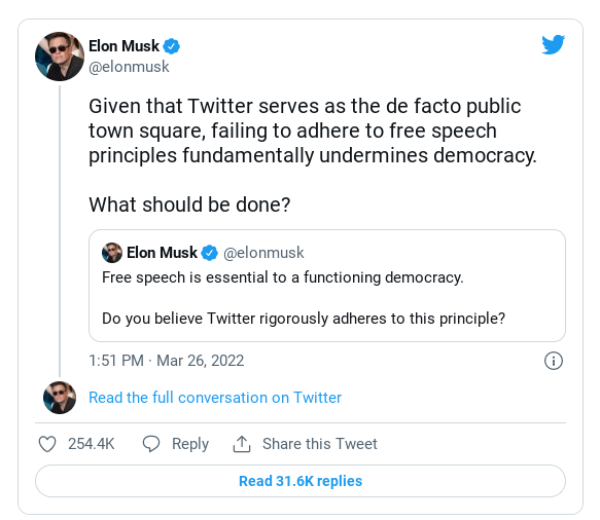Click the @elonmusk handle in the header
This screenshot has height=520, width=600.
129,67
